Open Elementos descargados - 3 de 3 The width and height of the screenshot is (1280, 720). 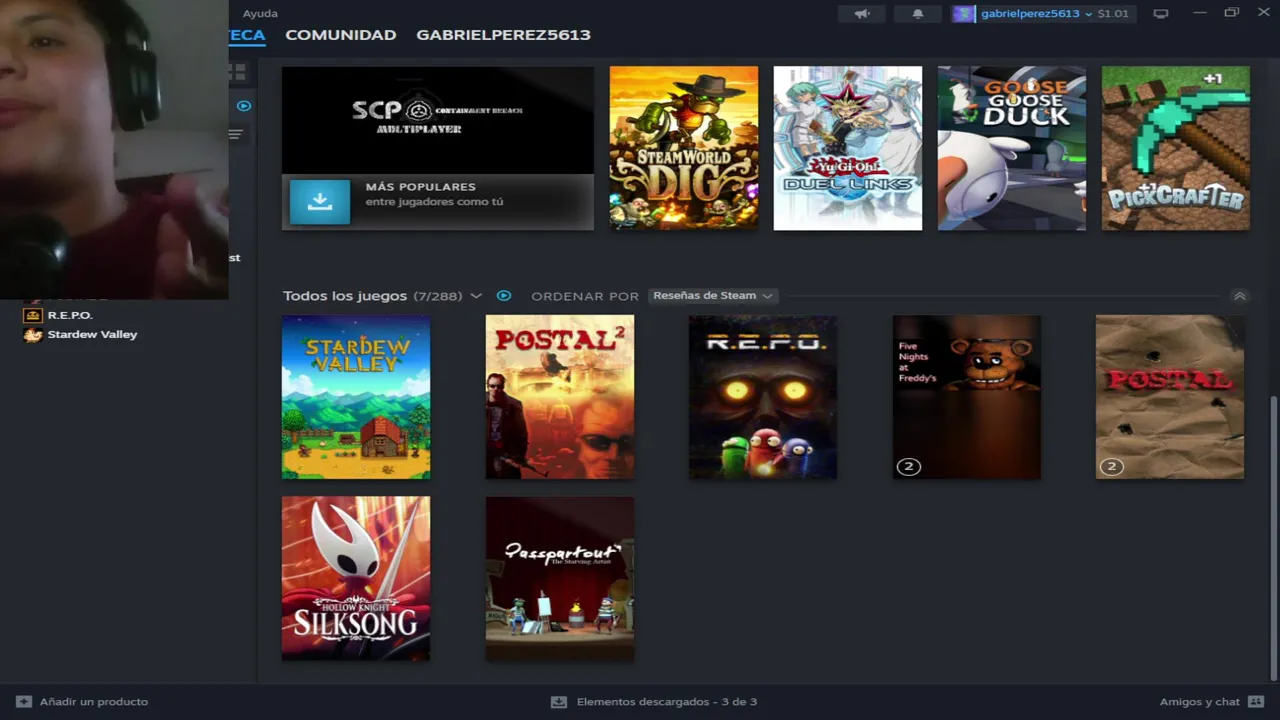(x=667, y=702)
